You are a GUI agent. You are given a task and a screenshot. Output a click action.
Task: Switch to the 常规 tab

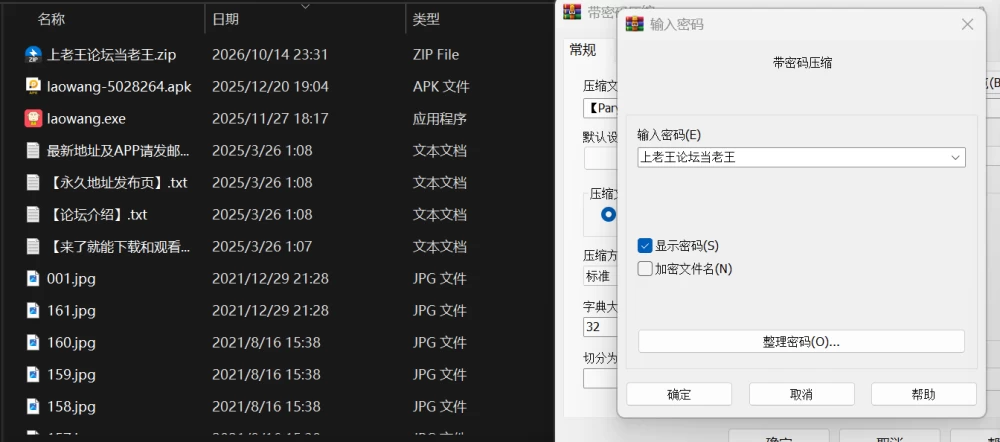coord(583,50)
